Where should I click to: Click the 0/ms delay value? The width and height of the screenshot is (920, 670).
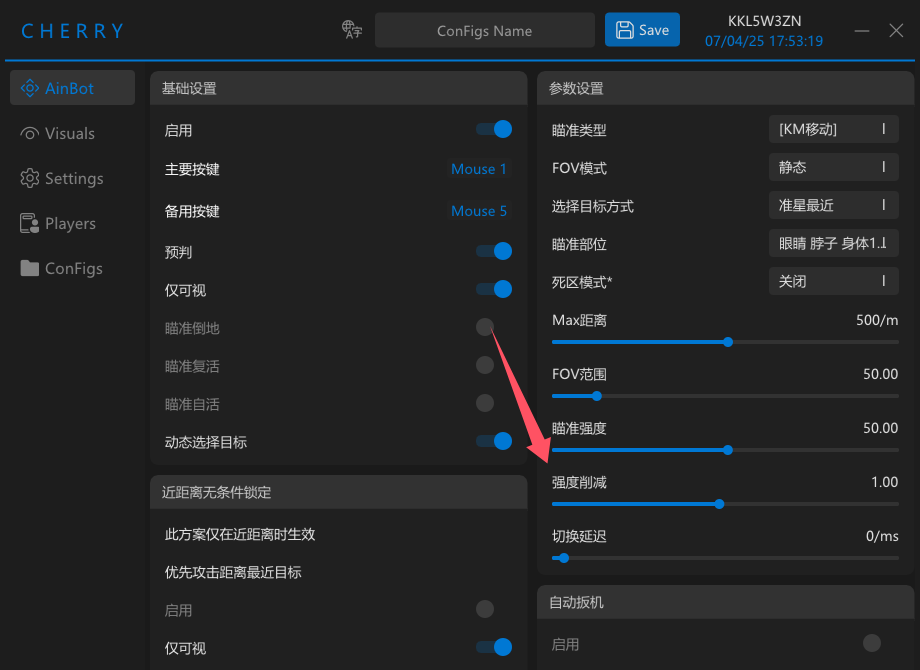[882, 536]
